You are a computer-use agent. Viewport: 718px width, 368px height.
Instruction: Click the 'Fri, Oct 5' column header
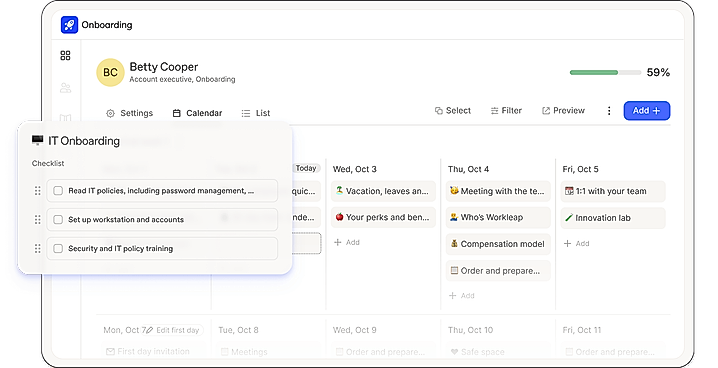point(580,169)
